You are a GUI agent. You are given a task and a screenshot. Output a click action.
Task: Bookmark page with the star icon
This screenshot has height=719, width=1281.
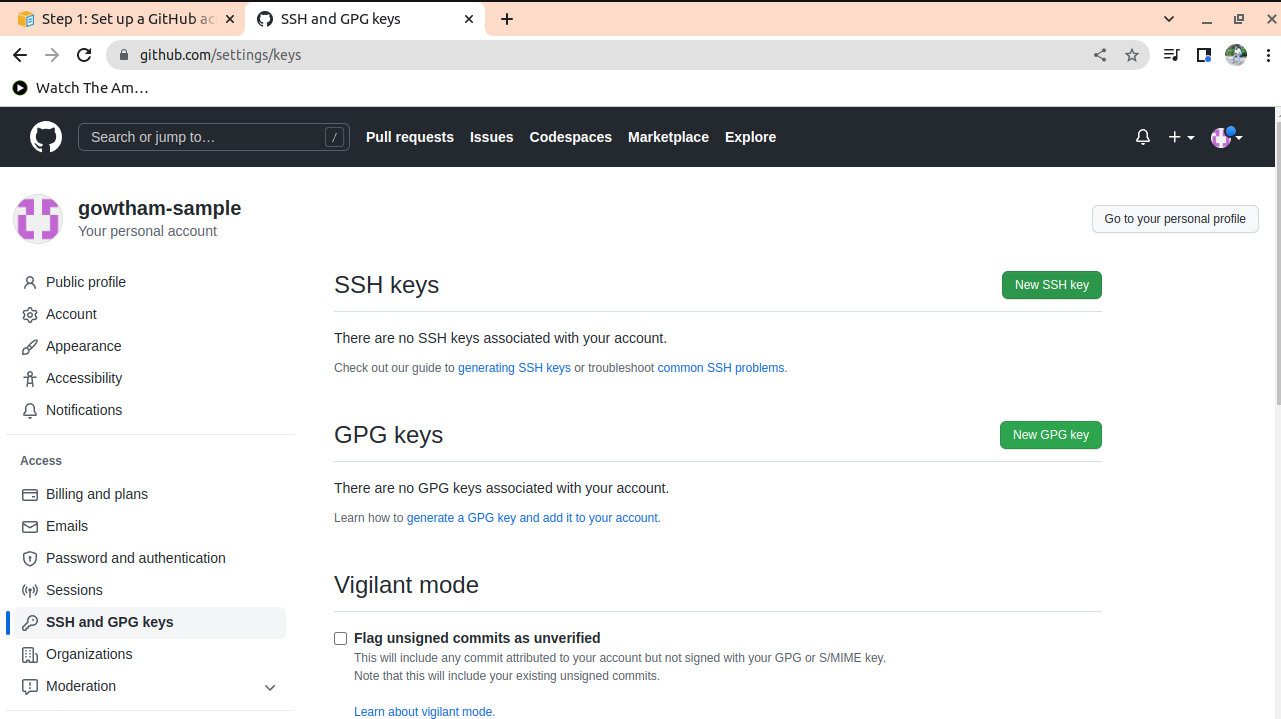coord(1132,55)
